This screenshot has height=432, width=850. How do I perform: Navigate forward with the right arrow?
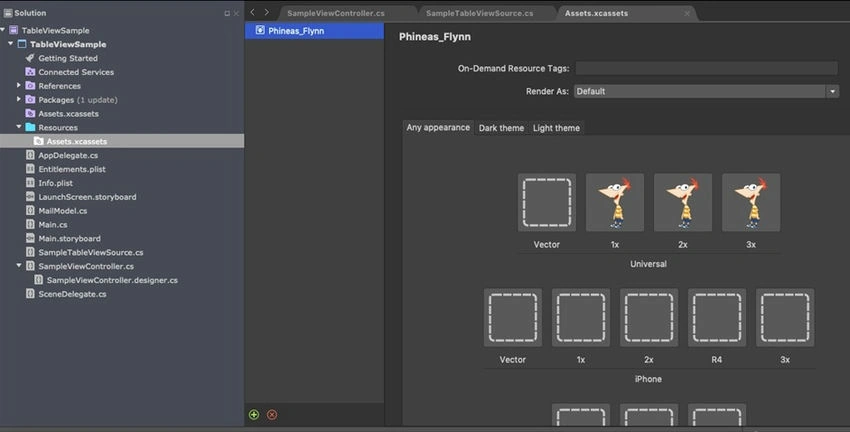tap(267, 12)
